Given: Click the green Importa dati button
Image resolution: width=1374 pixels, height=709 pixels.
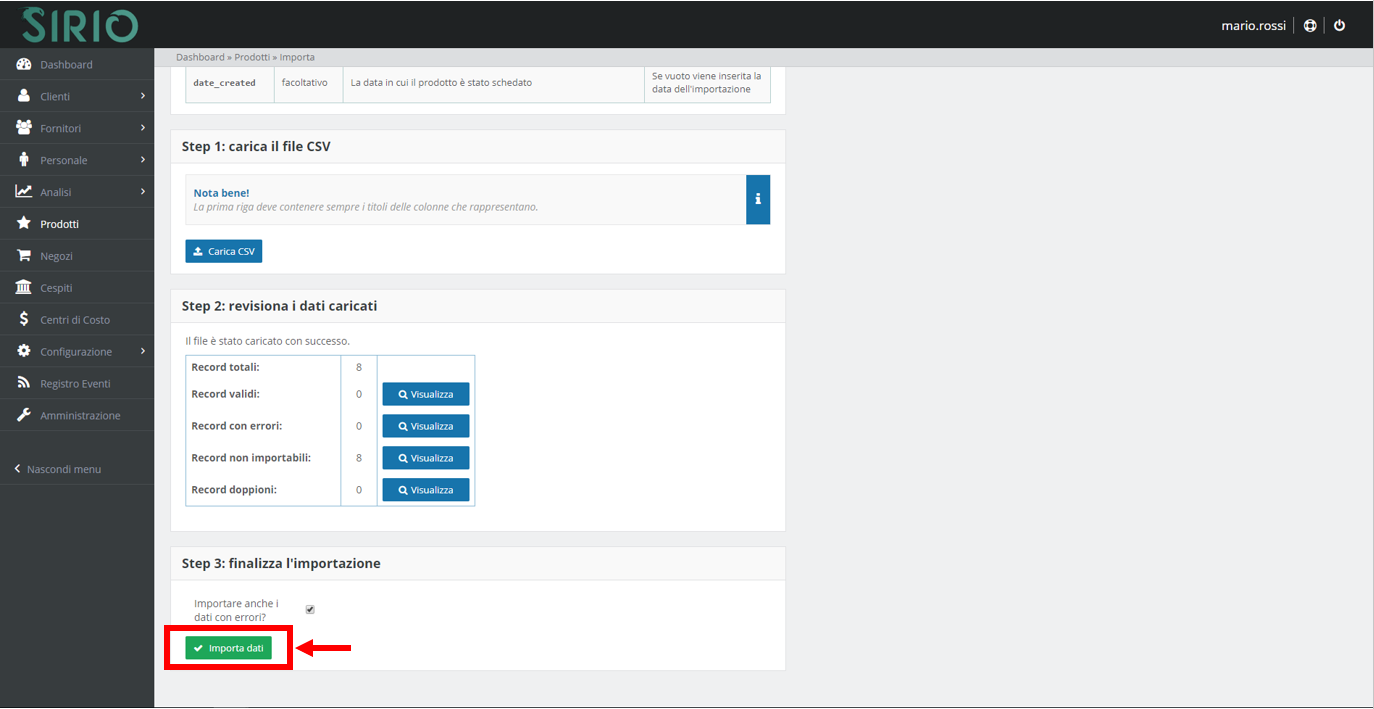Looking at the screenshot, I should [228, 648].
